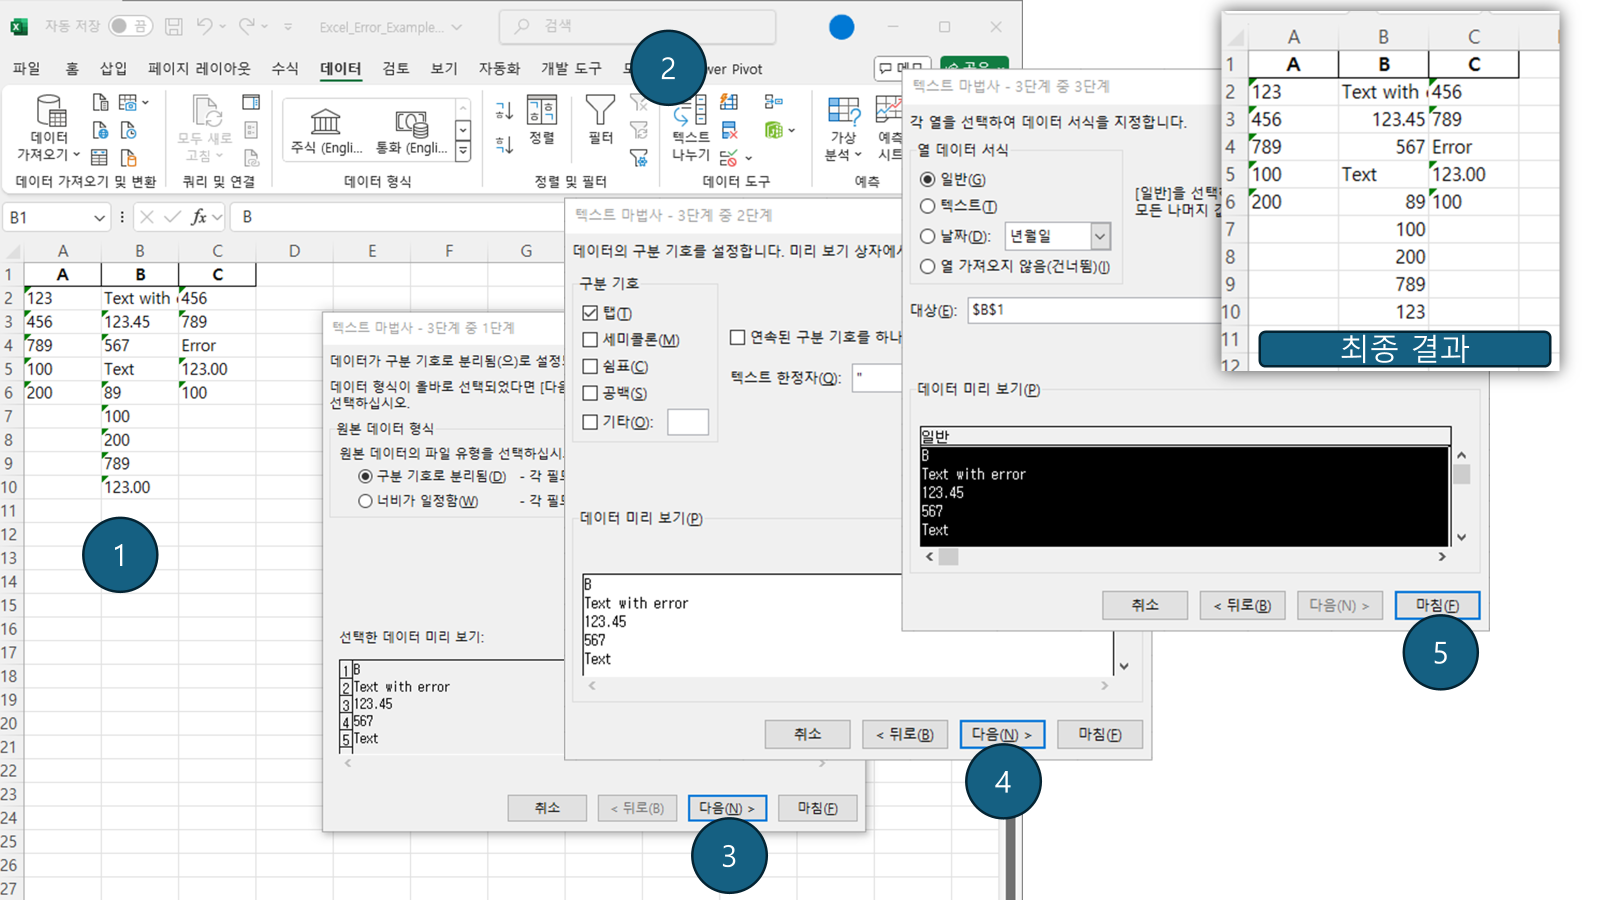Open the 파일 menu
Image resolution: width=1600 pixels, height=900 pixels.
coord(26,69)
